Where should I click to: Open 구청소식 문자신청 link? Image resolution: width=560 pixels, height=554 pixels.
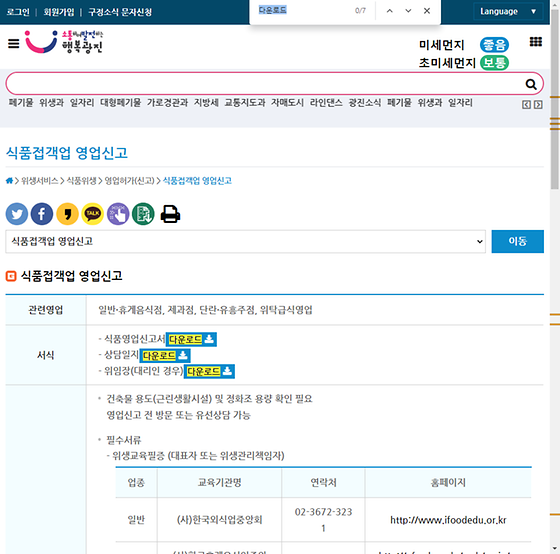coord(120,12)
